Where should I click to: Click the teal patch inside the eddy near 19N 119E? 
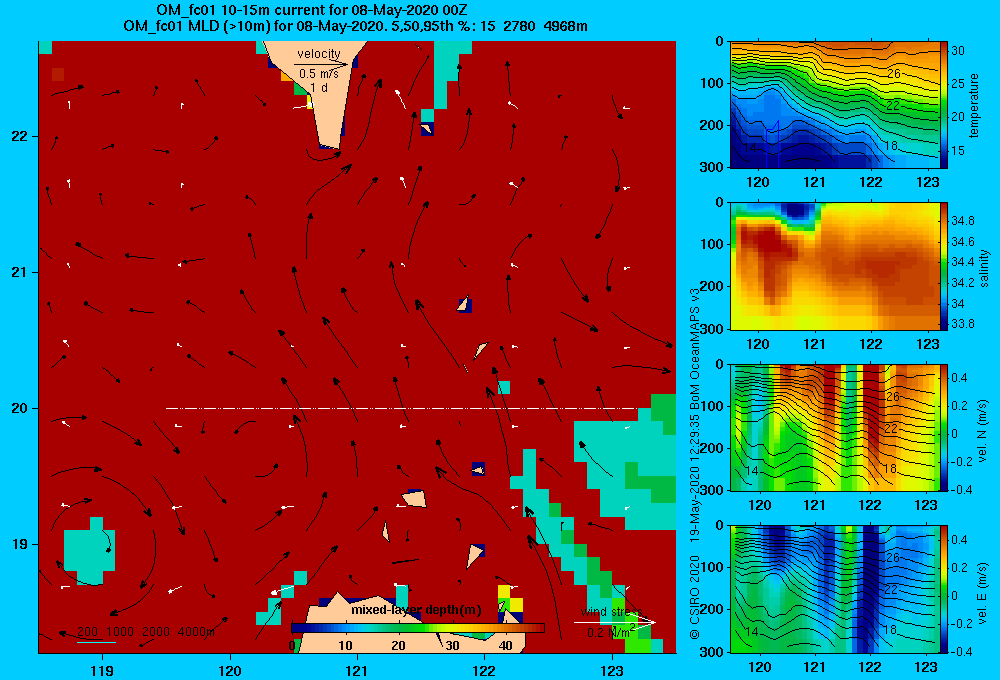[89, 551]
